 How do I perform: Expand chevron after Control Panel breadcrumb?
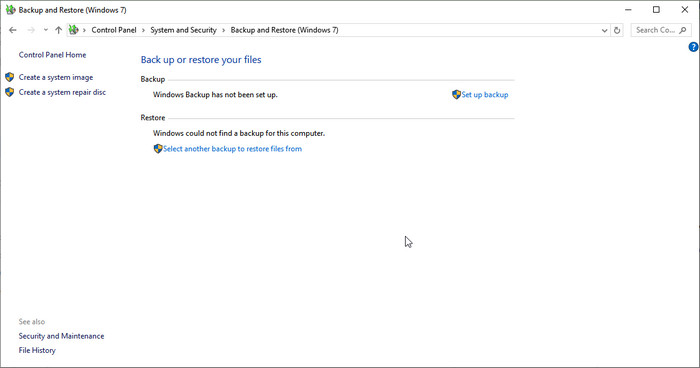pyautogui.click(x=143, y=30)
